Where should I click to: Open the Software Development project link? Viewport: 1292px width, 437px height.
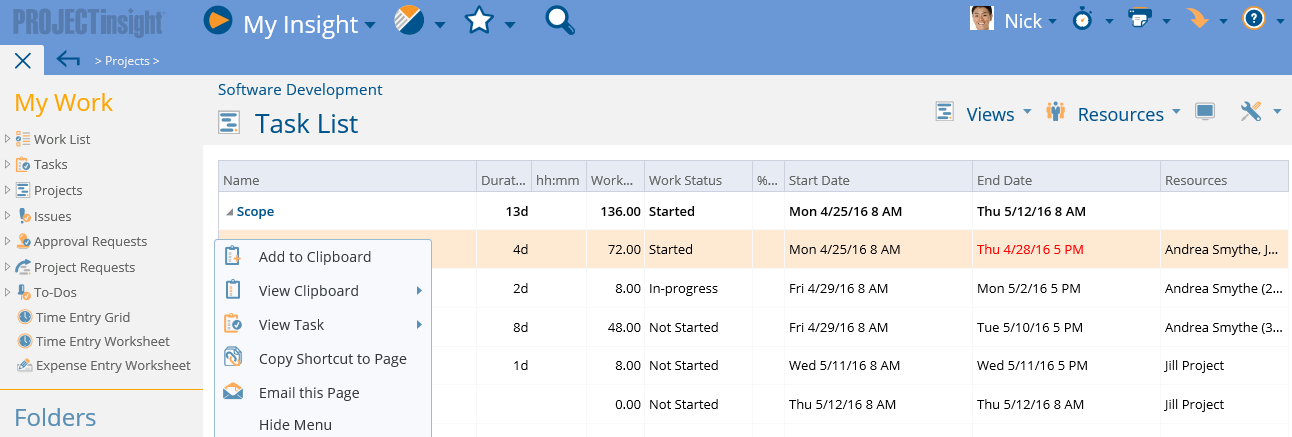pos(300,89)
